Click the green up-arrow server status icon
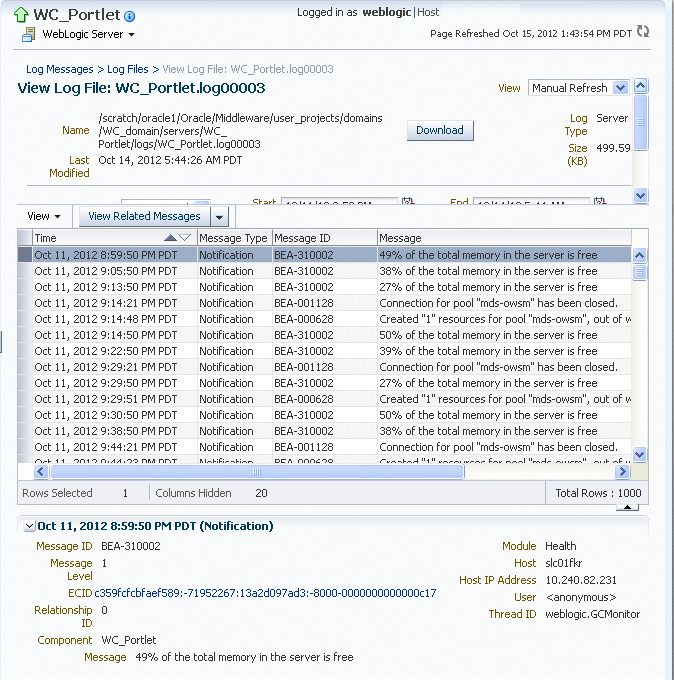 [21, 15]
